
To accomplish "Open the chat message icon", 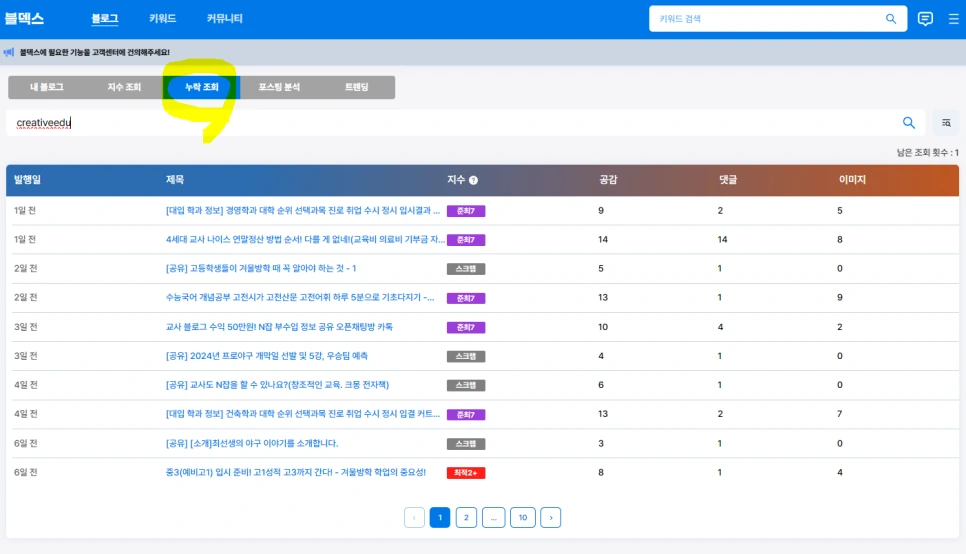I will coord(925,18).
